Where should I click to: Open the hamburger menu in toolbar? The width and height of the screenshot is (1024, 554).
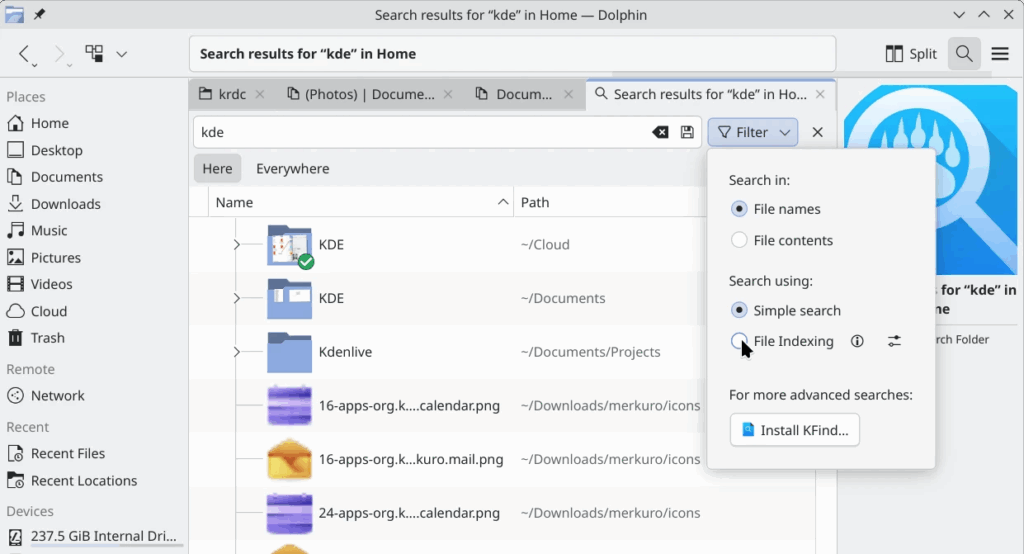[x=1000, y=54]
